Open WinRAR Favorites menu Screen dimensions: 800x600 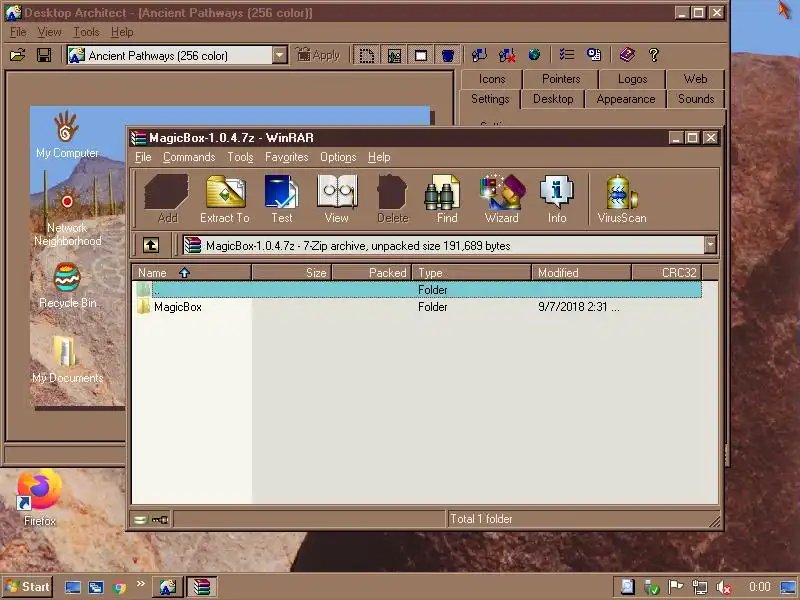[286, 157]
